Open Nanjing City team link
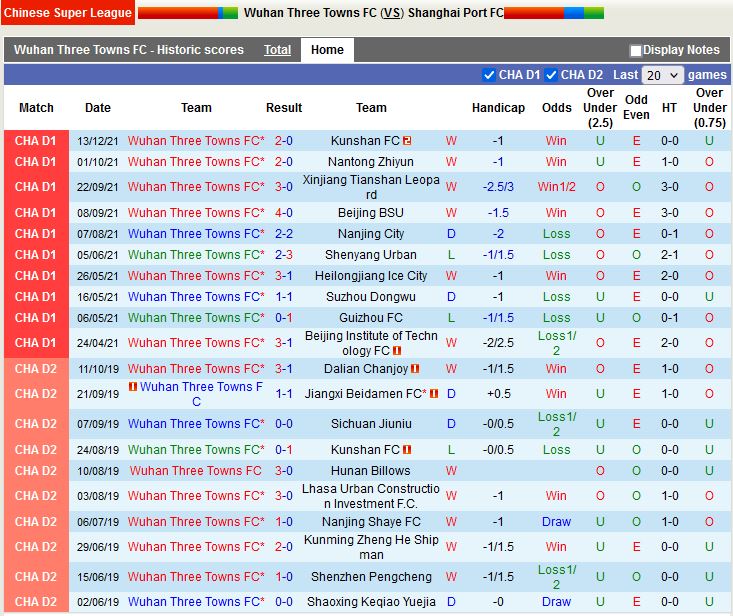The width and height of the screenshot is (733, 616). tap(371, 234)
